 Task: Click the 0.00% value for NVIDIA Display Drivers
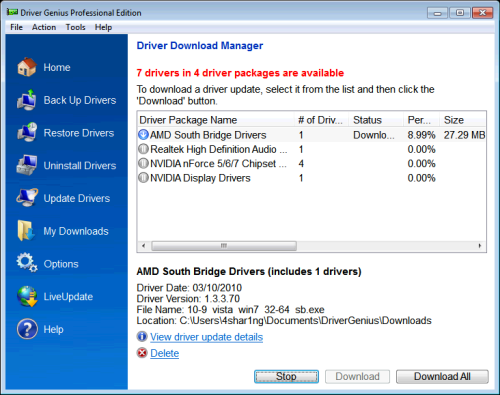click(x=421, y=178)
